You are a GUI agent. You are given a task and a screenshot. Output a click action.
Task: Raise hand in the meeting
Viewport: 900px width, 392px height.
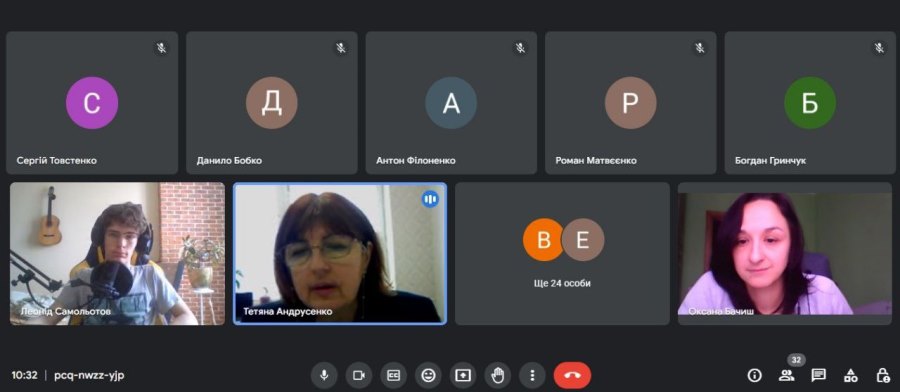click(x=498, y=375)
